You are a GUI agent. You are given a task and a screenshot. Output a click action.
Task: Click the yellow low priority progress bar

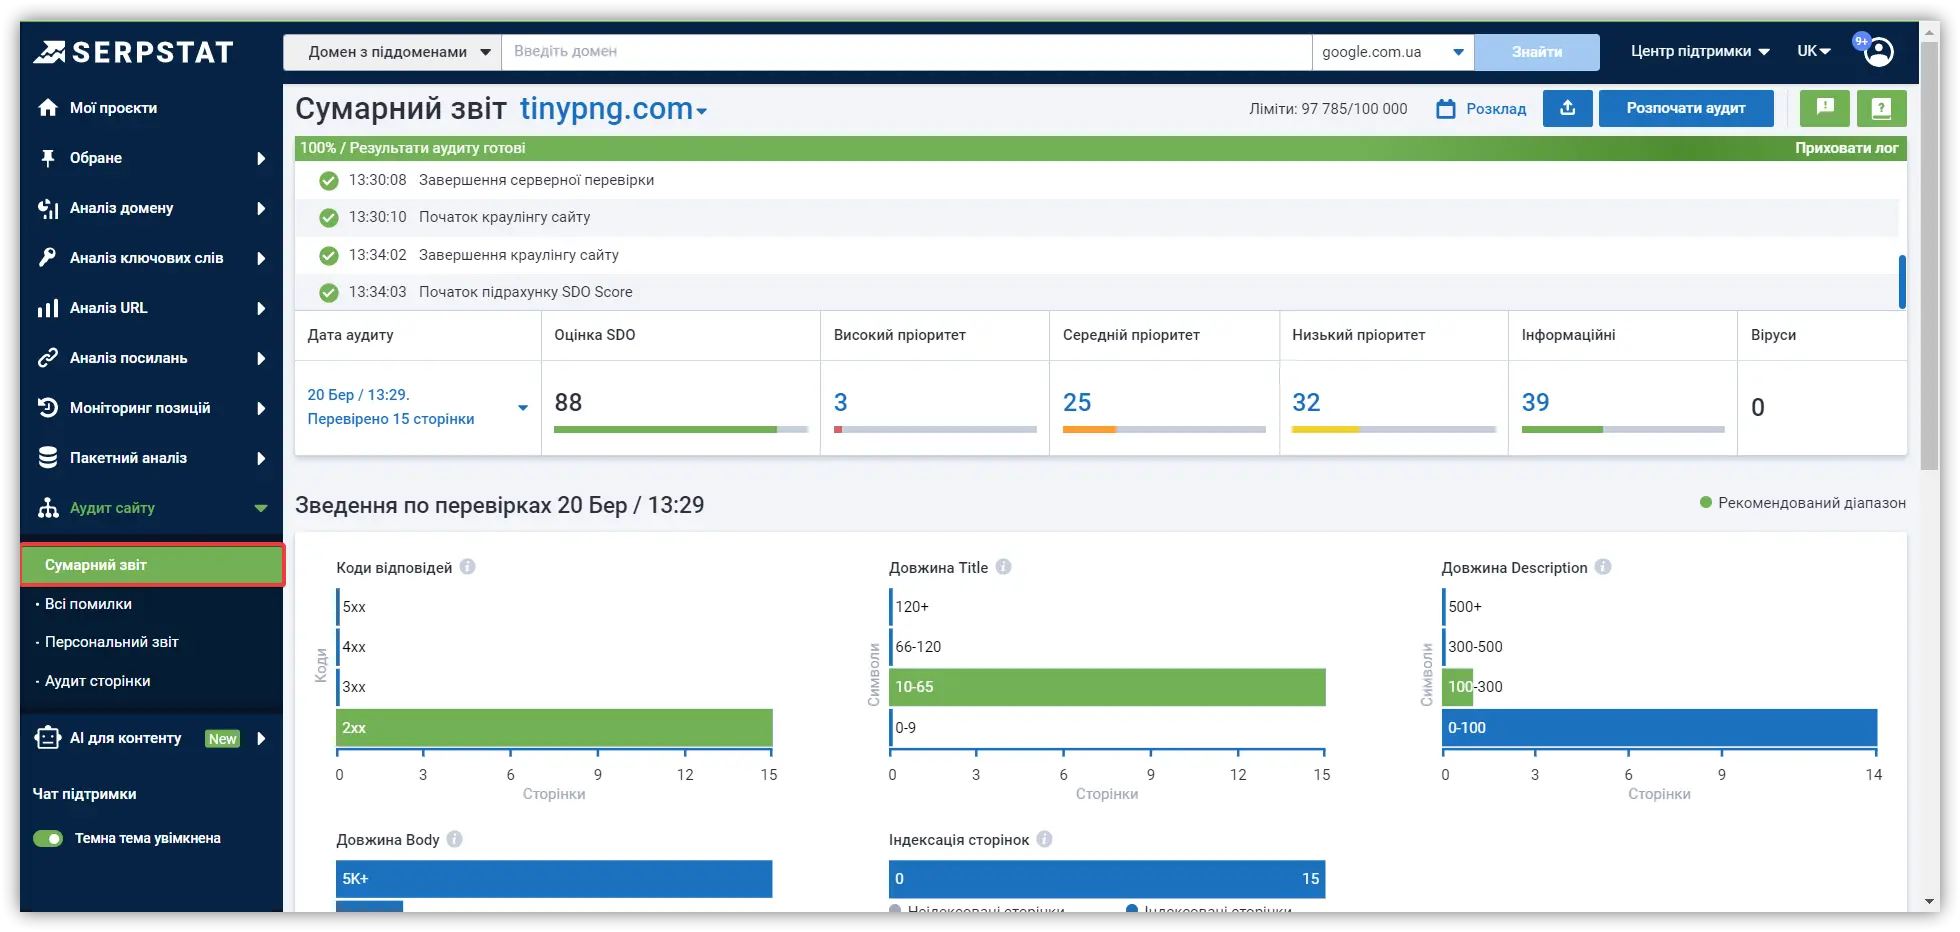[1325, 430]
